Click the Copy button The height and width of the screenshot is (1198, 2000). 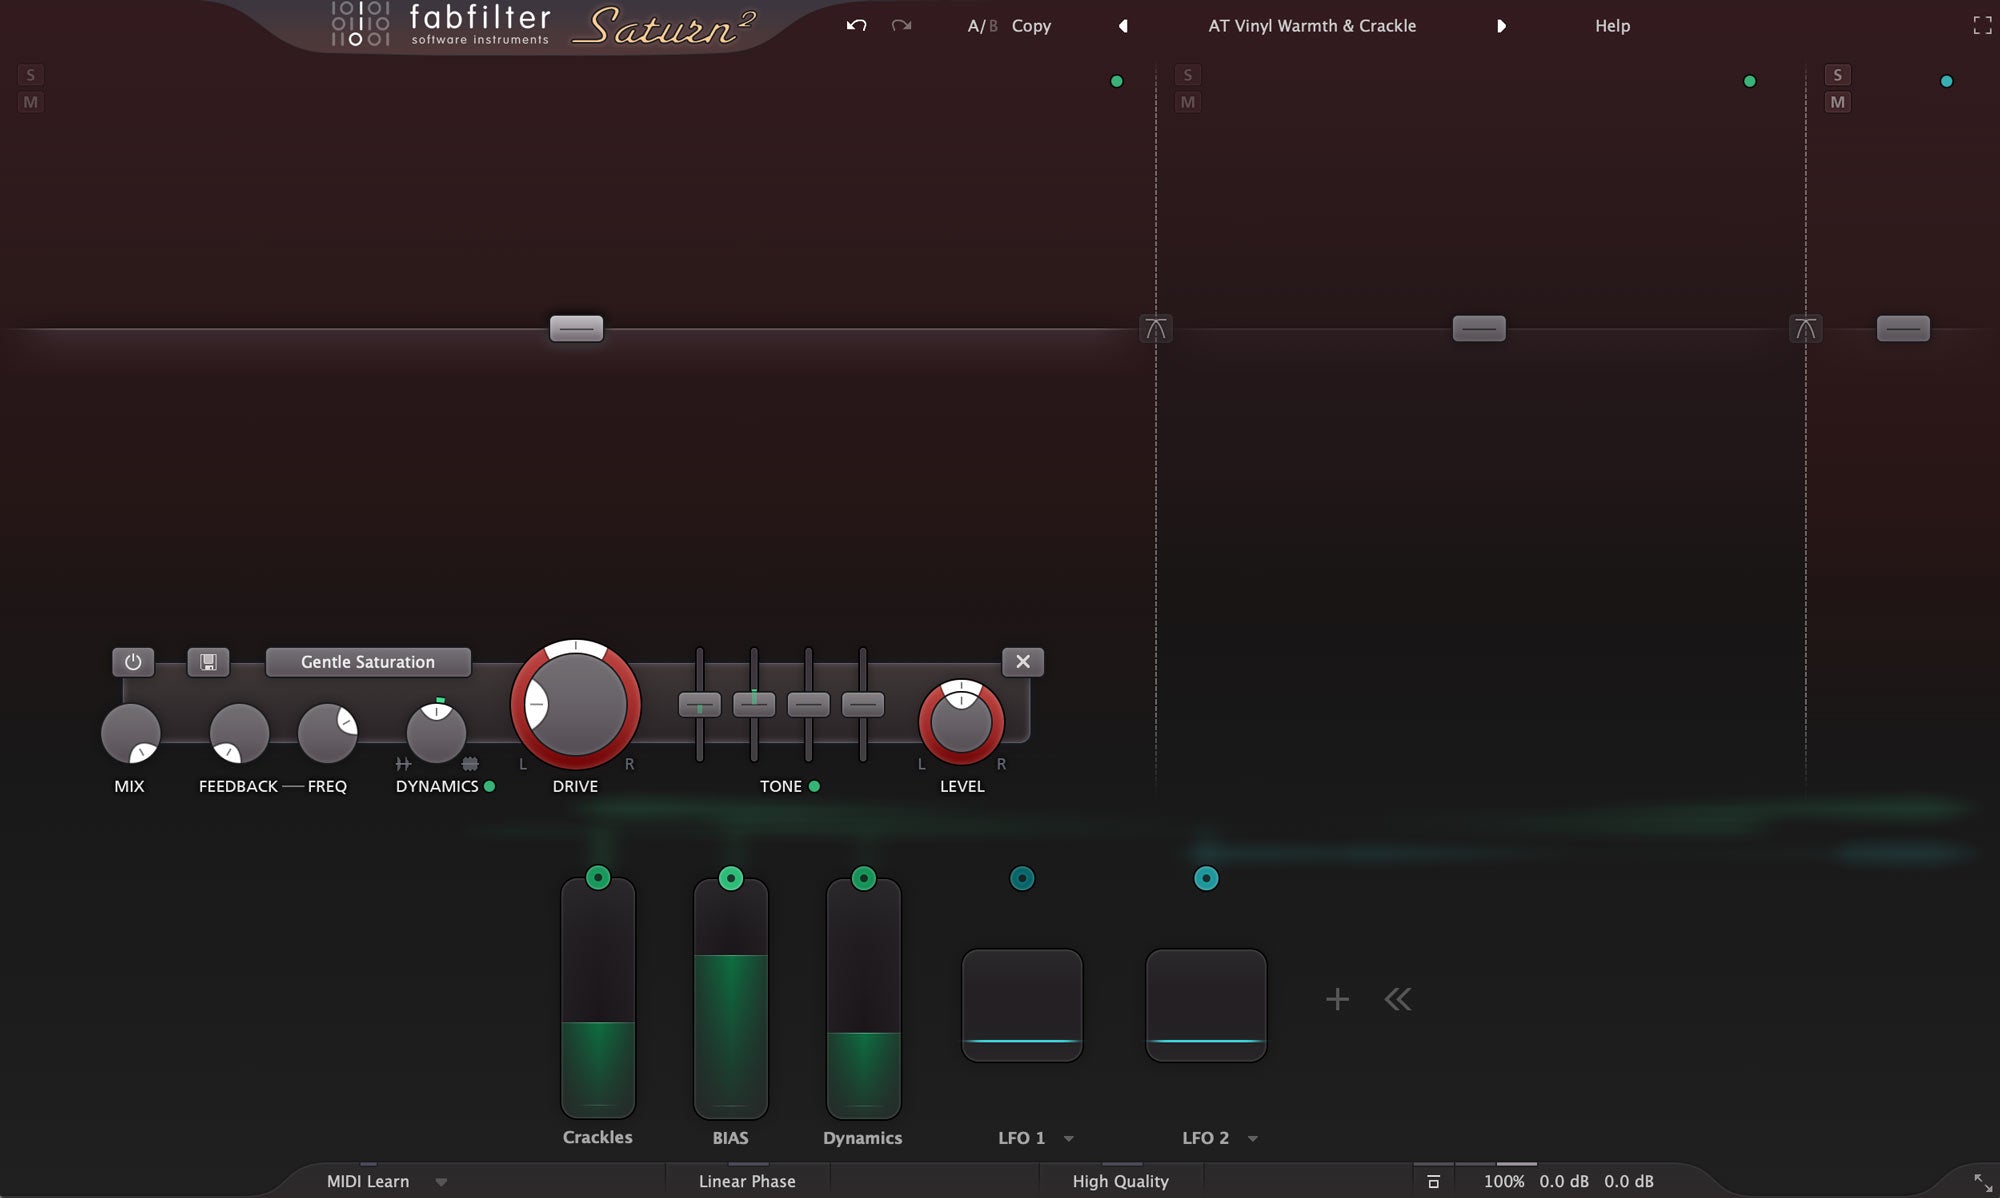pos(1031,26)
